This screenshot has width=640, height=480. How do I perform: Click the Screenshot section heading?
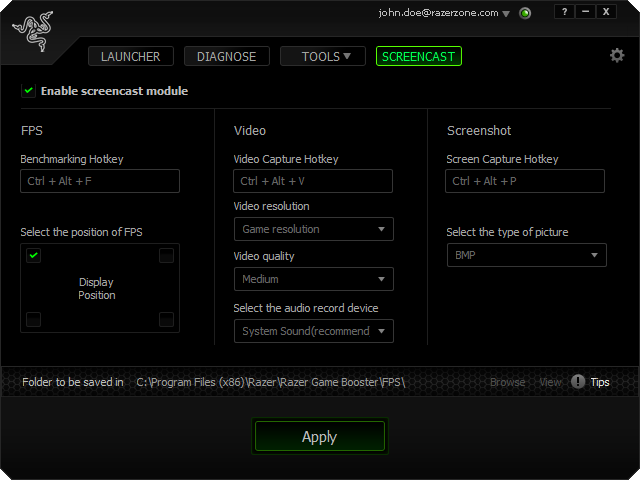pyautogui.click(x=479, y=131)
